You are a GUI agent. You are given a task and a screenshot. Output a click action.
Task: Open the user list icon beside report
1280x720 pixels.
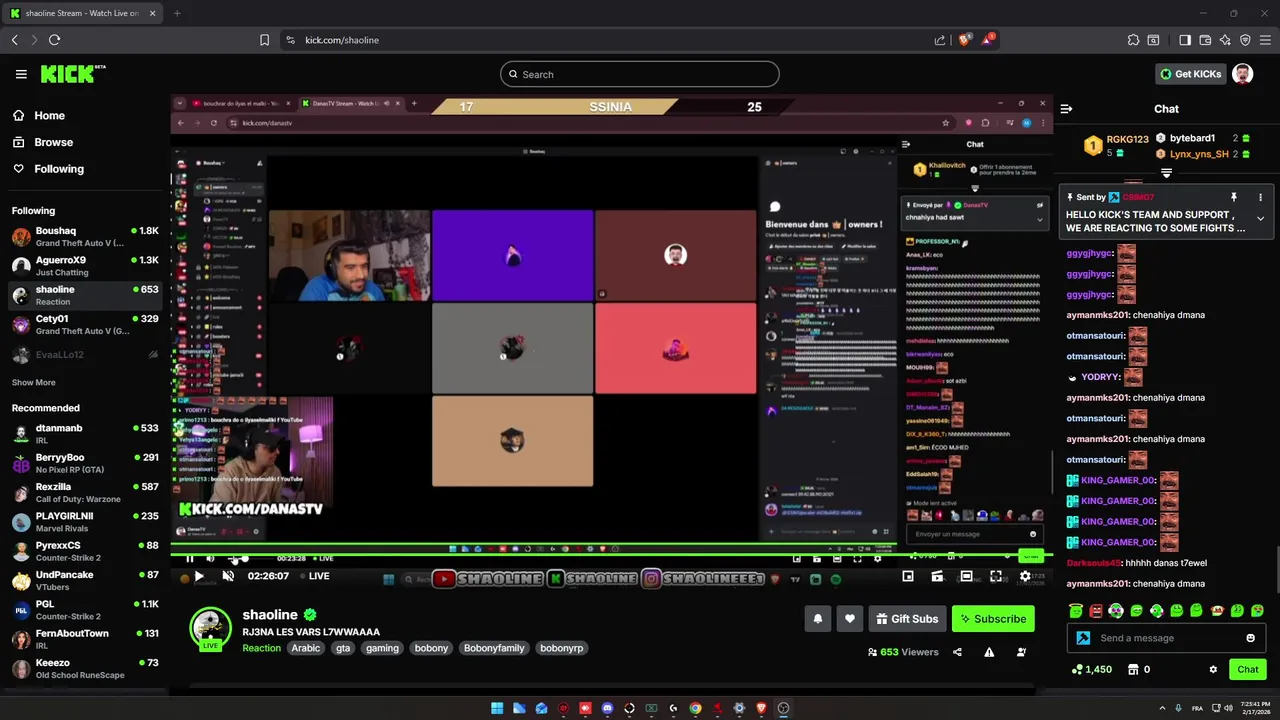pos(1021,652)
